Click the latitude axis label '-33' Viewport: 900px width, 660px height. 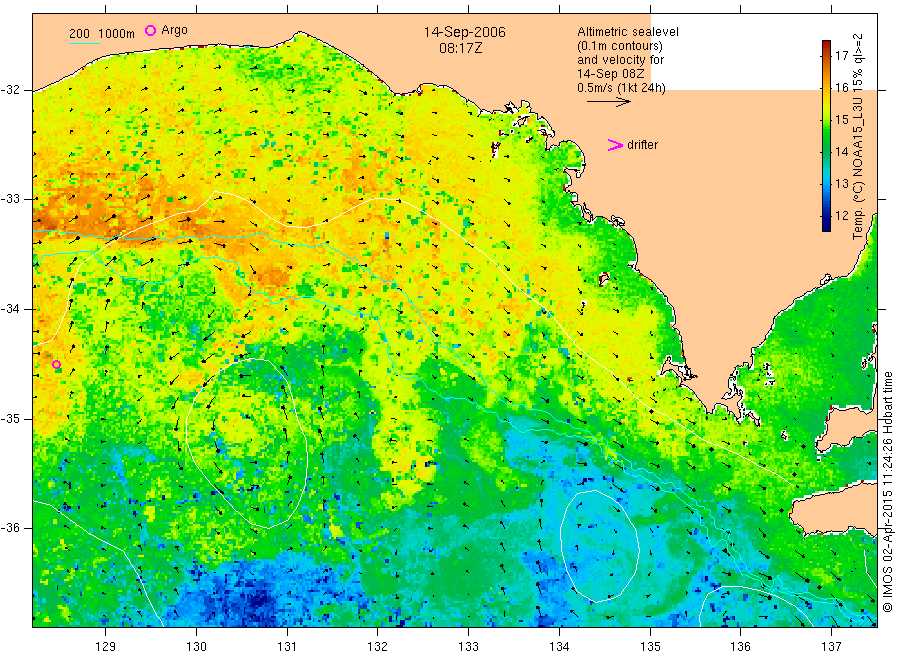pyautogui.click(x=10, y=199)
